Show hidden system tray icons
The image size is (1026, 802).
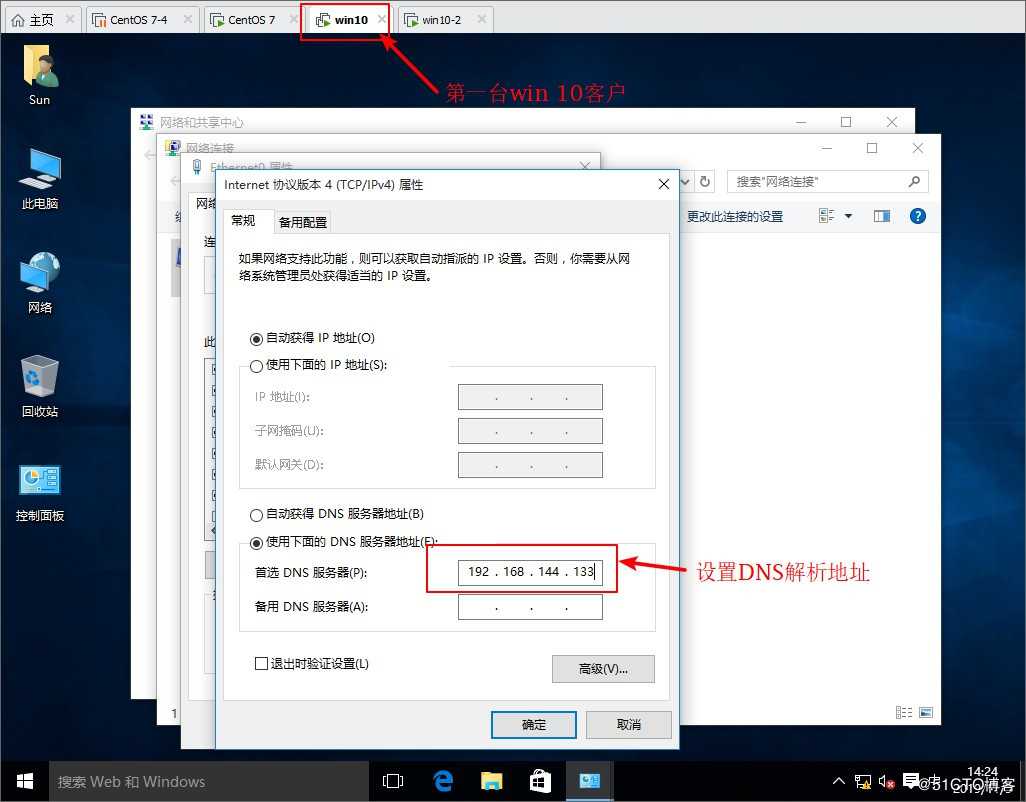point(838,781)
